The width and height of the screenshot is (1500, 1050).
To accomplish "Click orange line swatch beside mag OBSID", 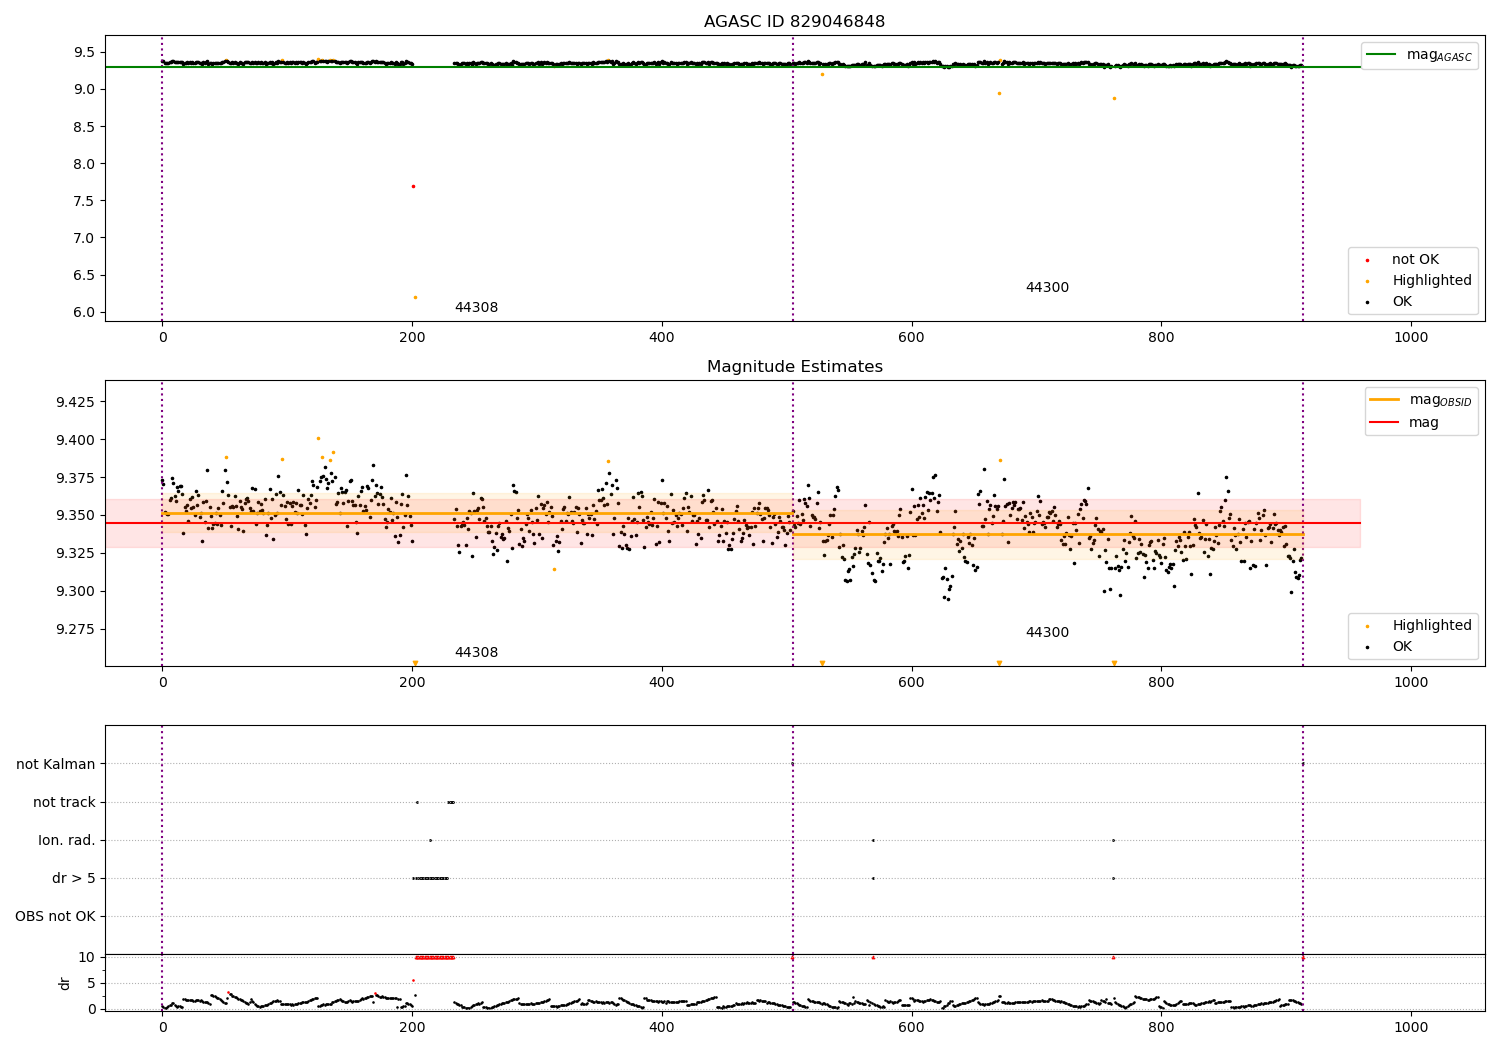I will pos(1384,400).
